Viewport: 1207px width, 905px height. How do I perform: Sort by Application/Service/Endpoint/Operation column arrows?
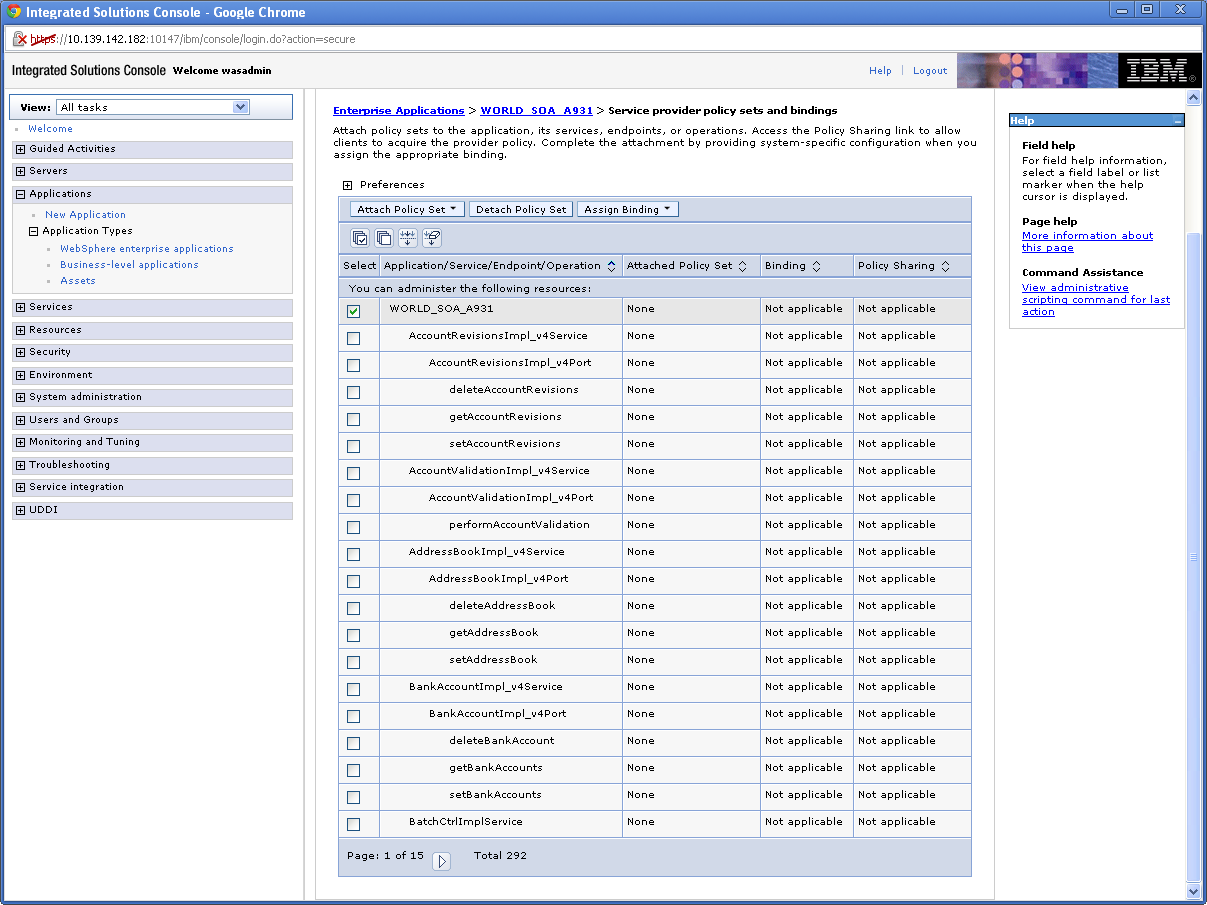(x=611, y=266)
